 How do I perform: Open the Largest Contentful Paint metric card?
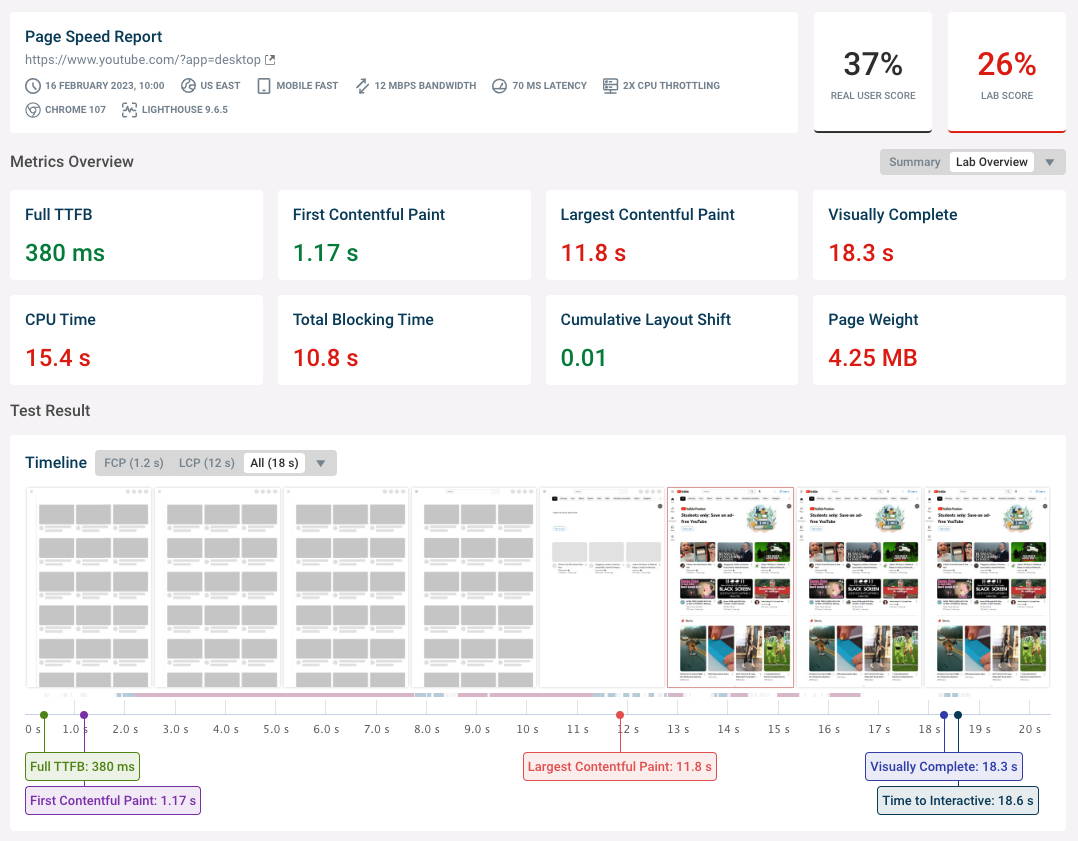(672, 235)
